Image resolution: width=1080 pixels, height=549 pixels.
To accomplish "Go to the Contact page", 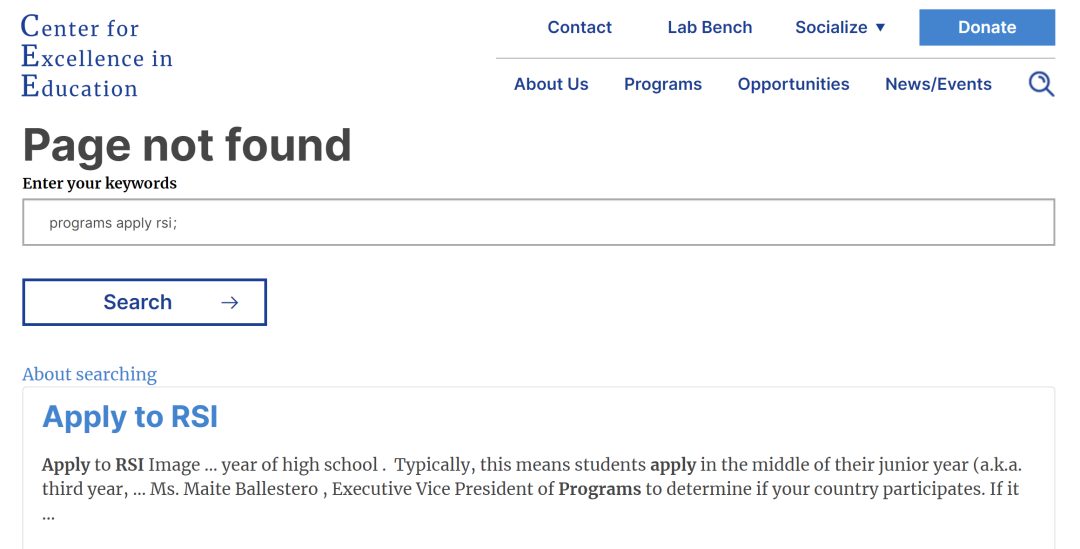I will [579, 28].
